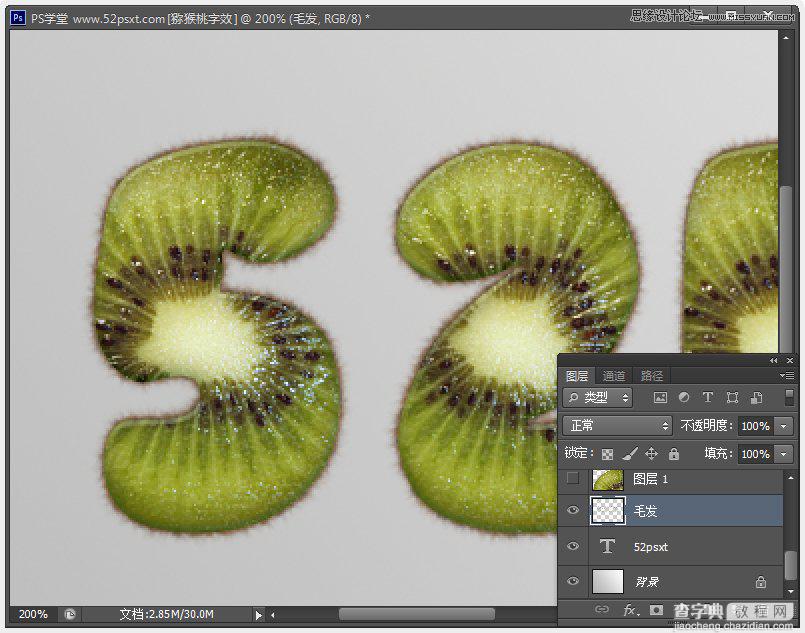Screen dimensions: 805x633
Task: Close the layers panel with X
Action: [790, 360]
